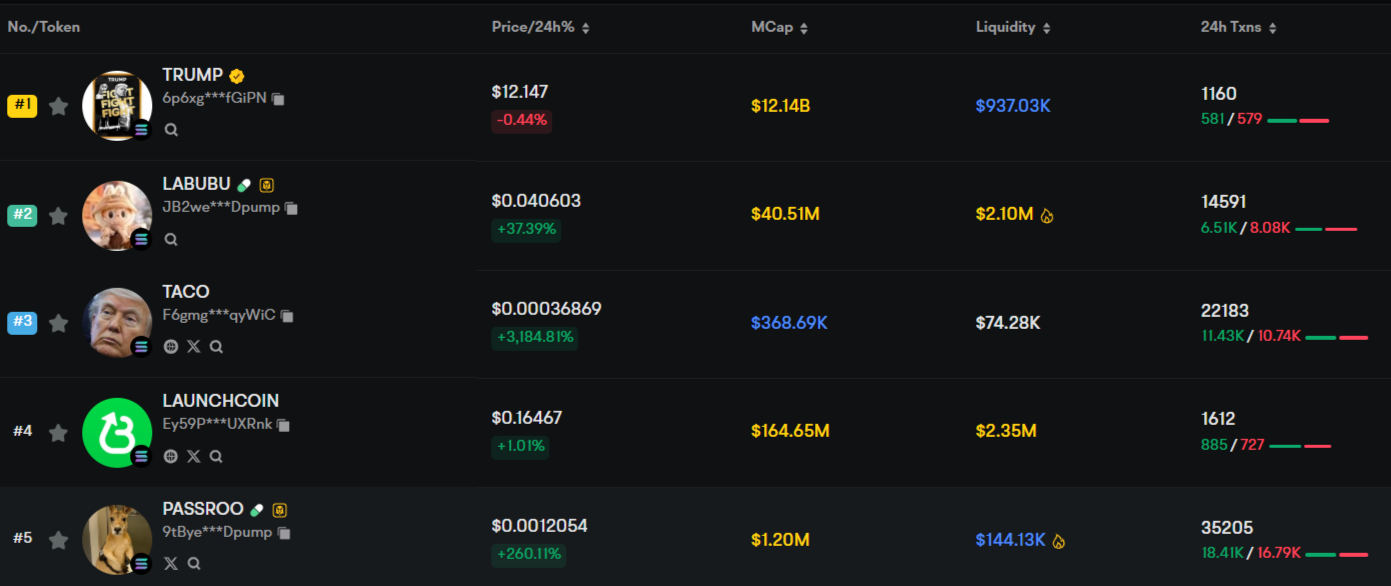Open the LABUBU token name link
1391x586 pixels.
click(x=196, y=184)
